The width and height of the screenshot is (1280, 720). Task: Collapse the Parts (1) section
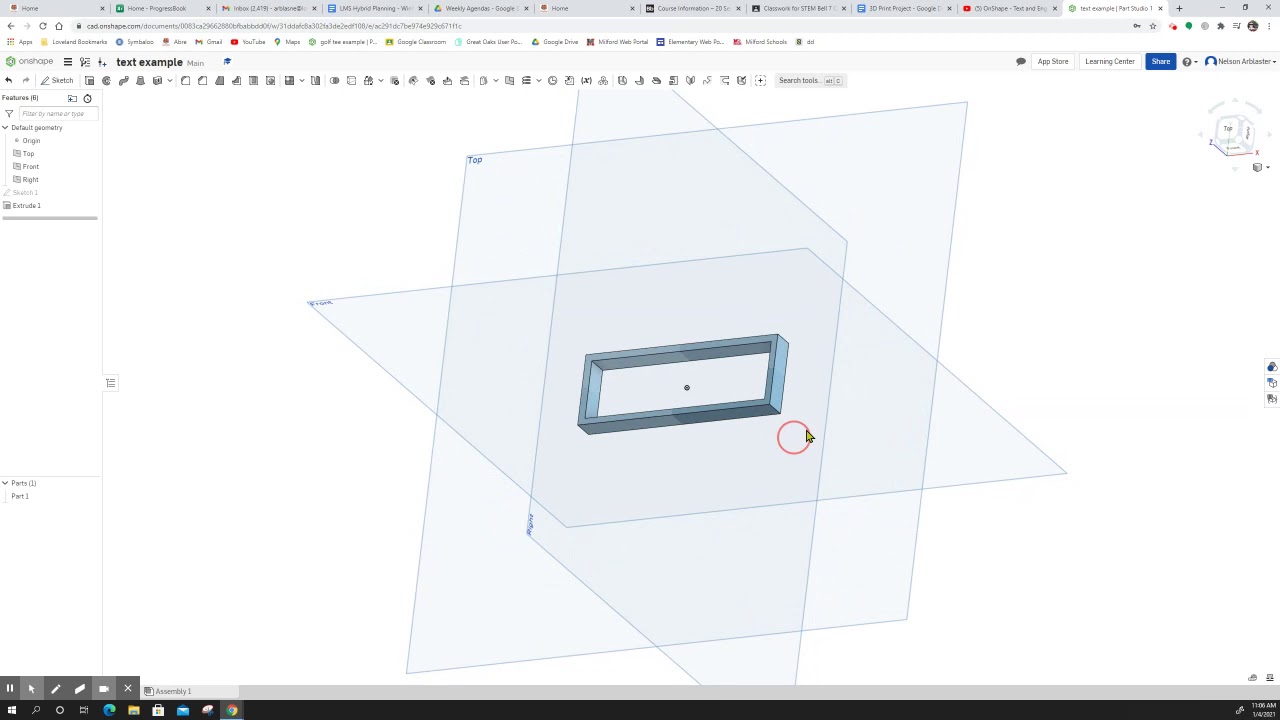pos(5,484)
